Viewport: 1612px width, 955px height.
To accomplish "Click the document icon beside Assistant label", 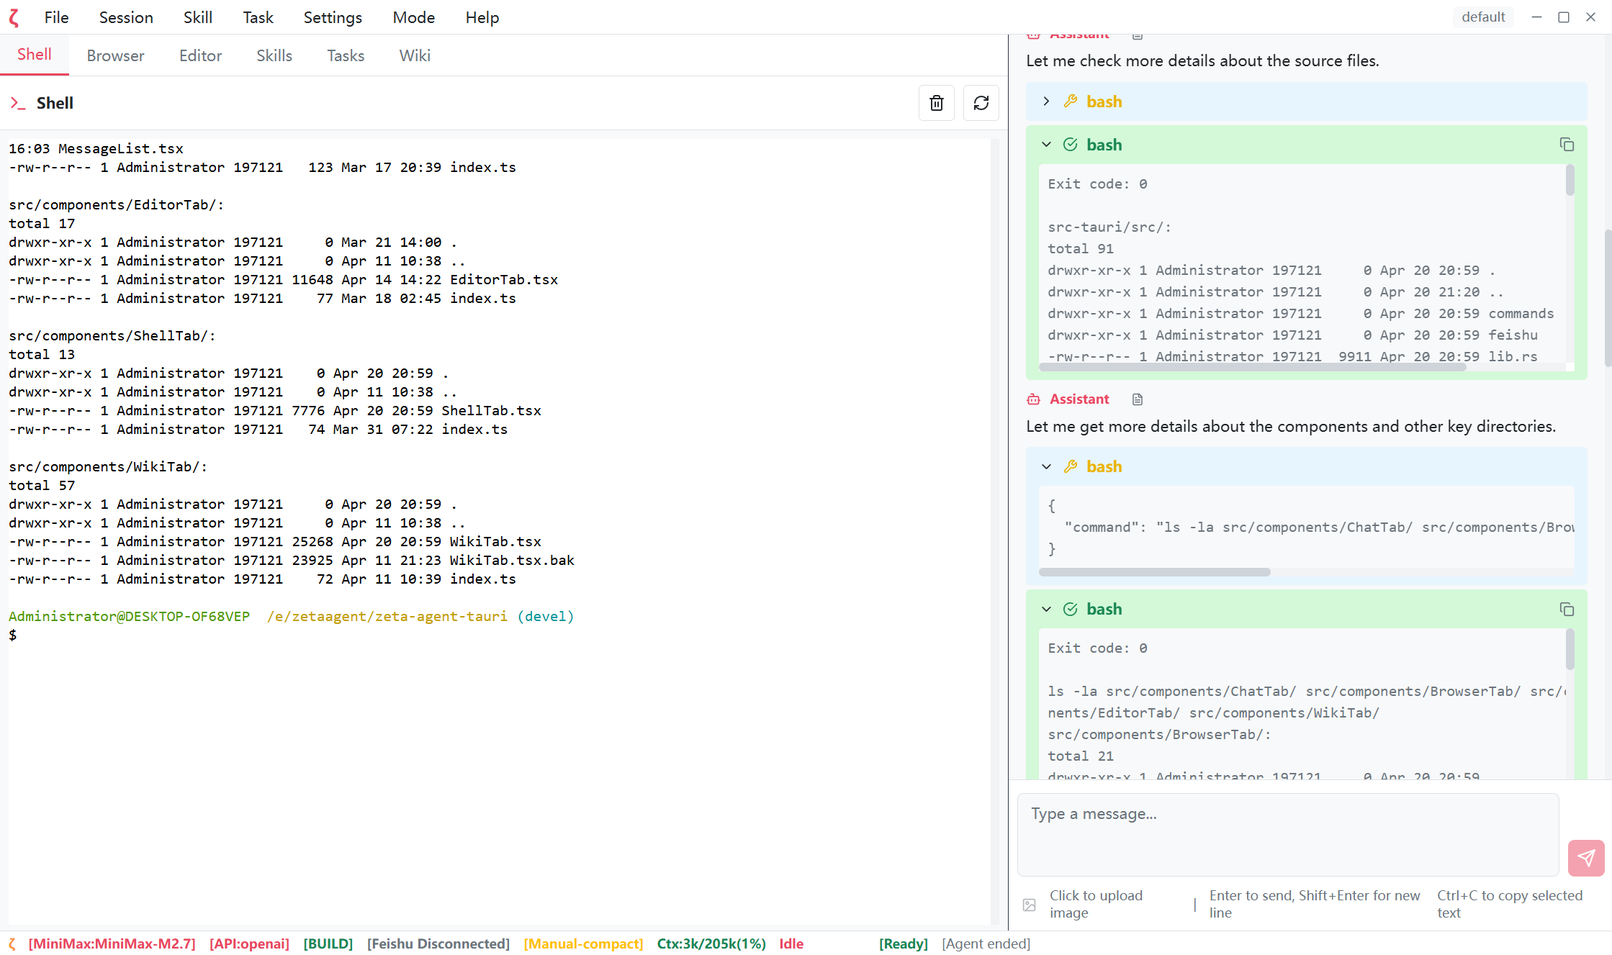I will (x=1137, y=400).
